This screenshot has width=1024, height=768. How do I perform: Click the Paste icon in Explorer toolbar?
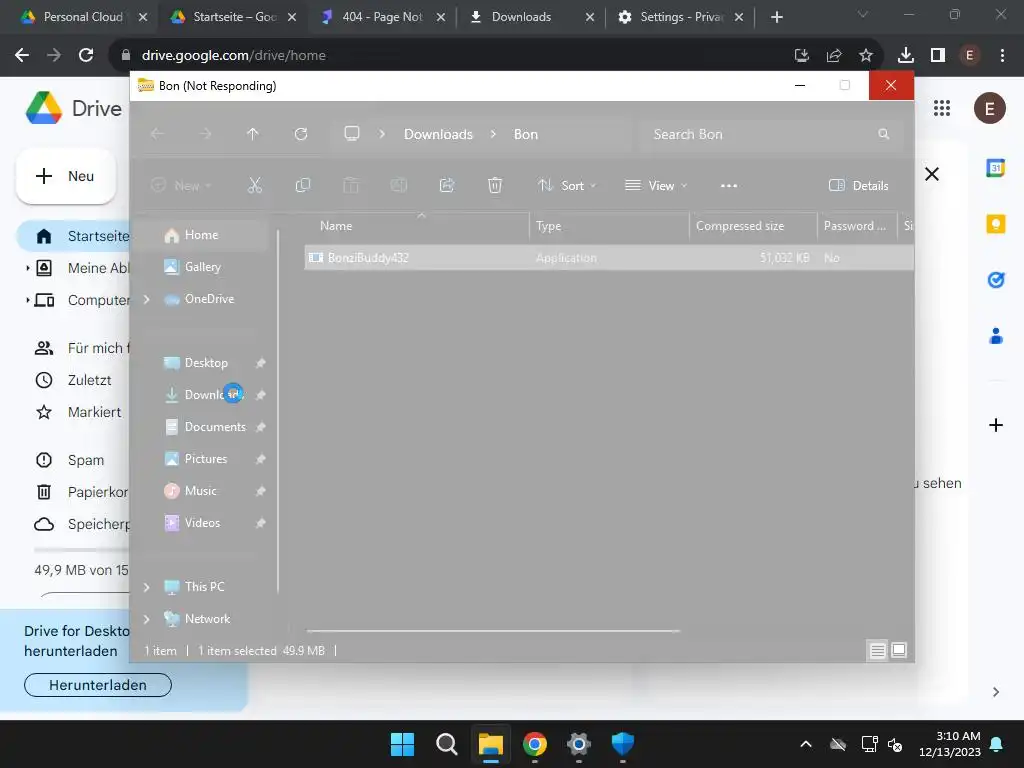tap(351, 185)
